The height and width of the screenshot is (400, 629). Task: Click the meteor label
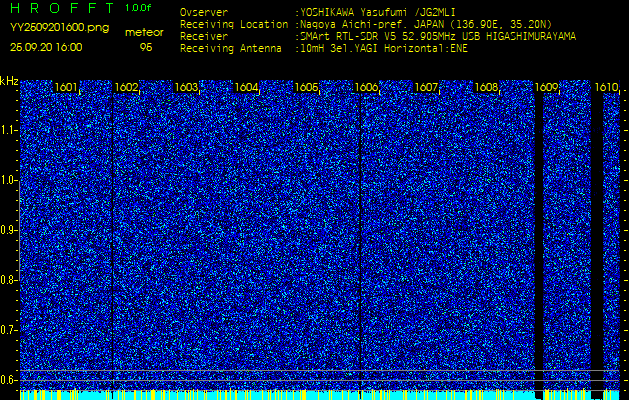(144, 33)
